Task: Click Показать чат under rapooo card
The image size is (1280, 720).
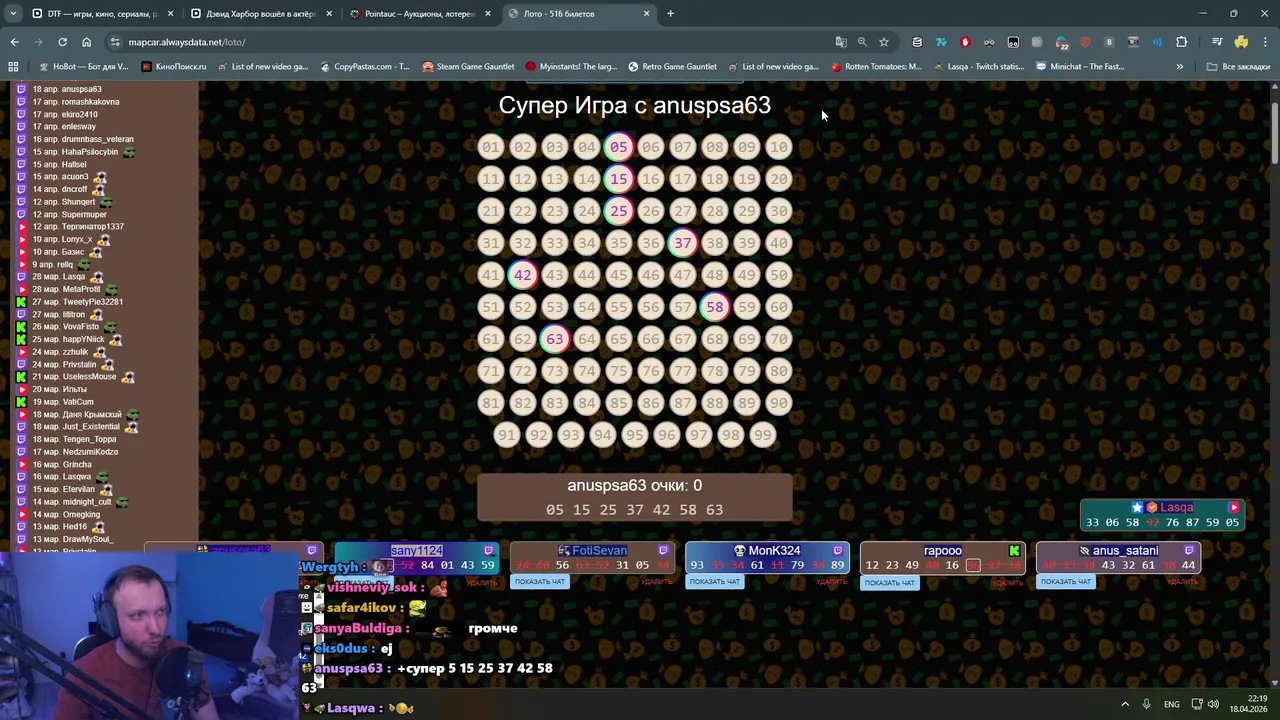Action: [889, 583]
